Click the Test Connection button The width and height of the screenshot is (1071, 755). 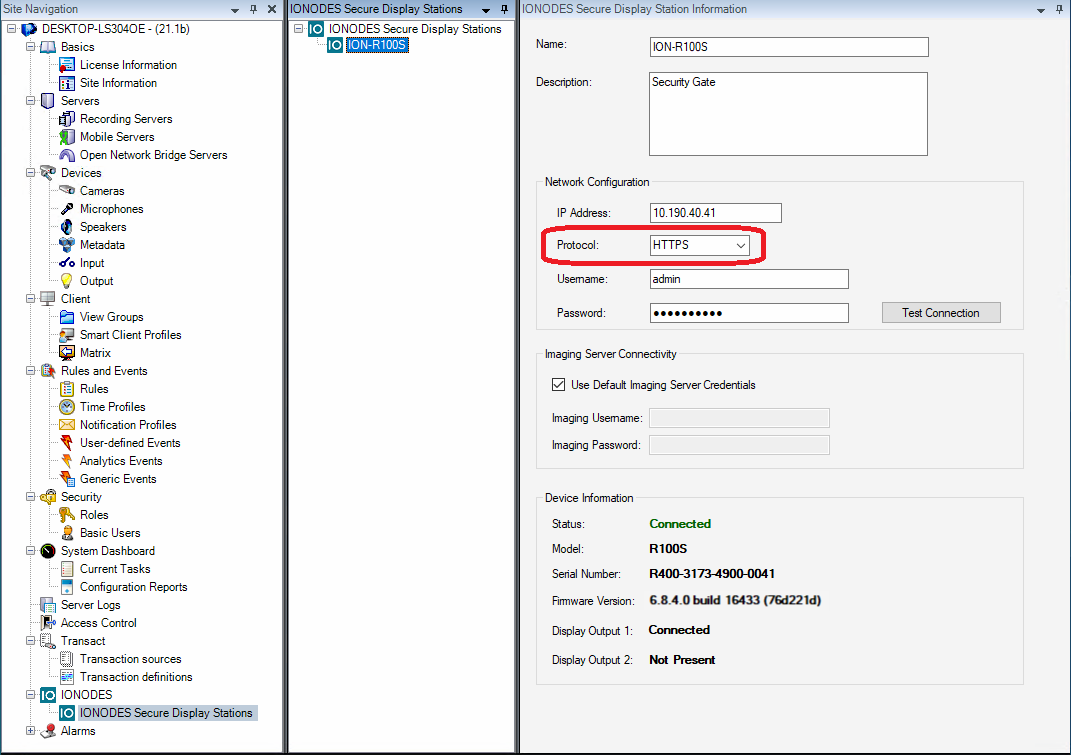click(941, 313)
